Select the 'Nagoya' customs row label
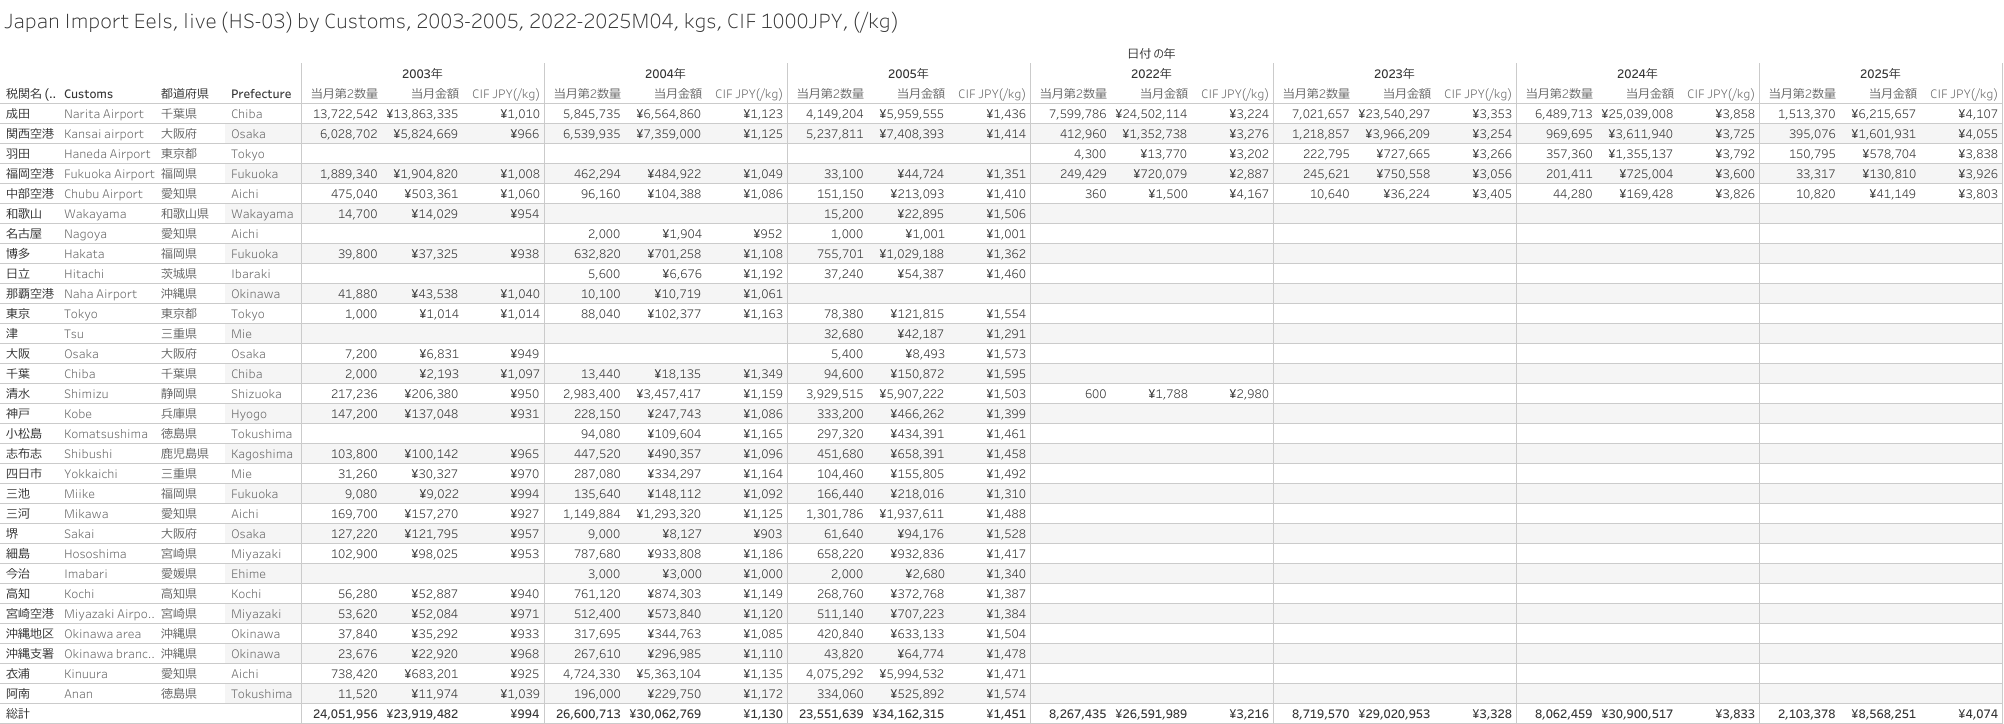 (x=85, y=234)
